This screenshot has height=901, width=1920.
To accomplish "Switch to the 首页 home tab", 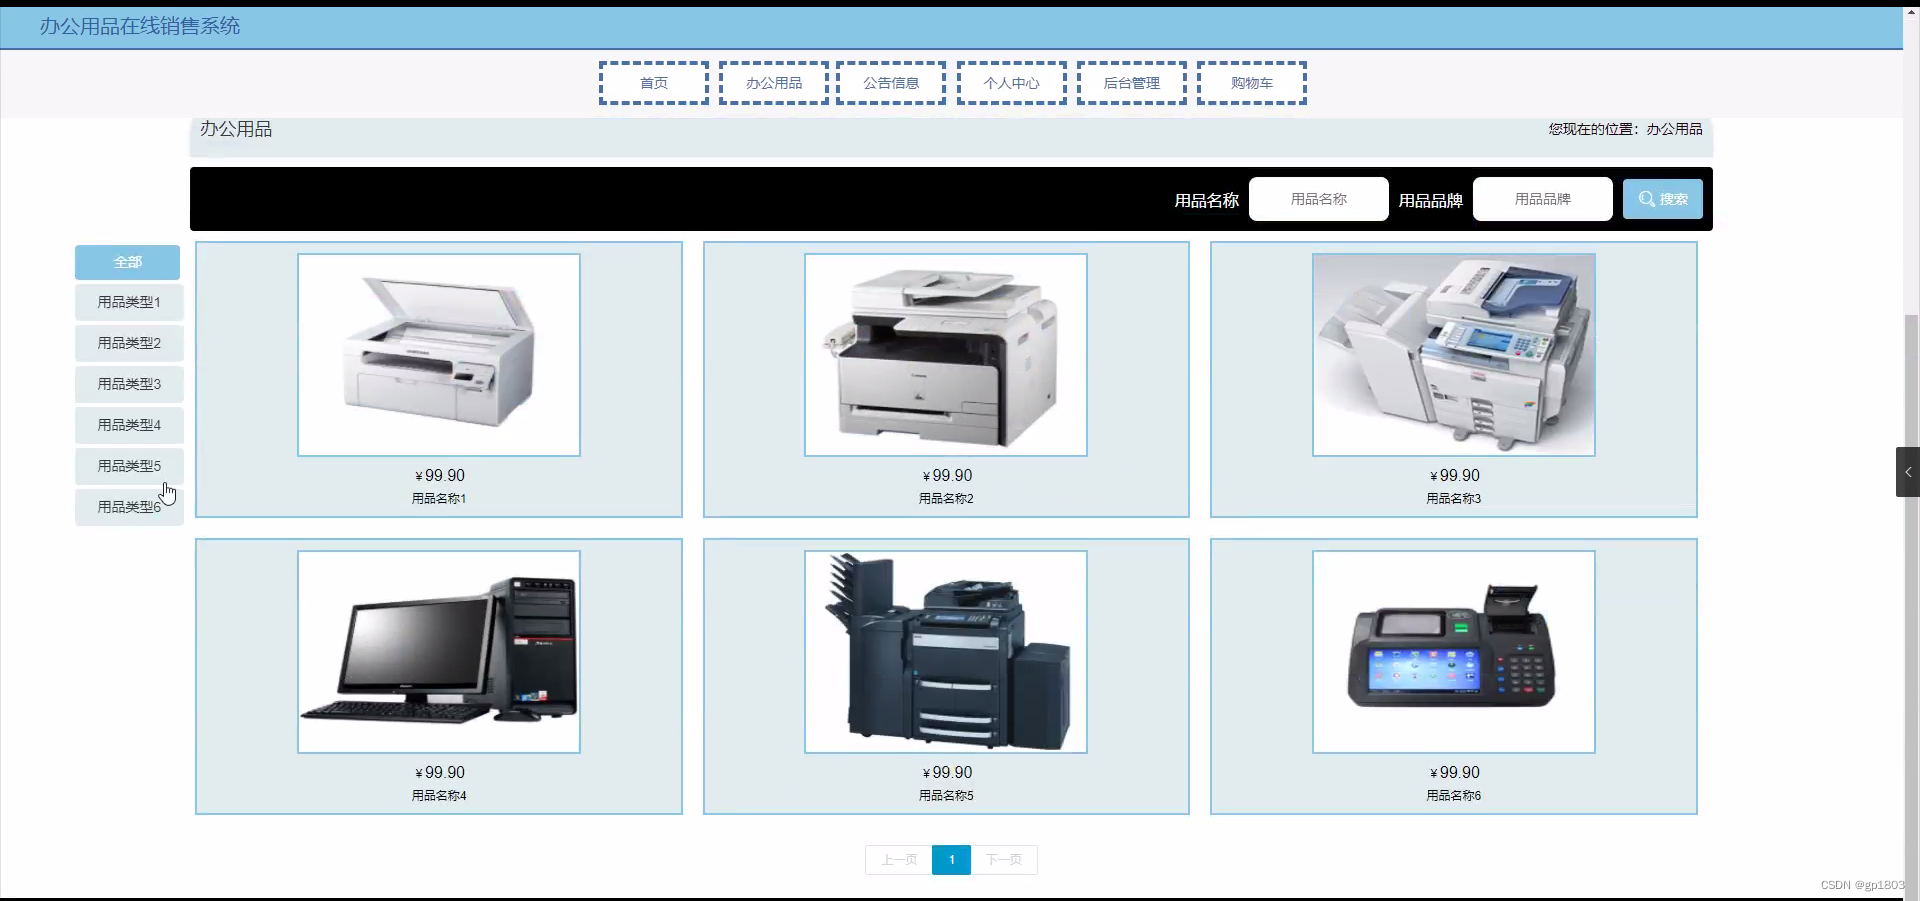I will click(653, 83).
